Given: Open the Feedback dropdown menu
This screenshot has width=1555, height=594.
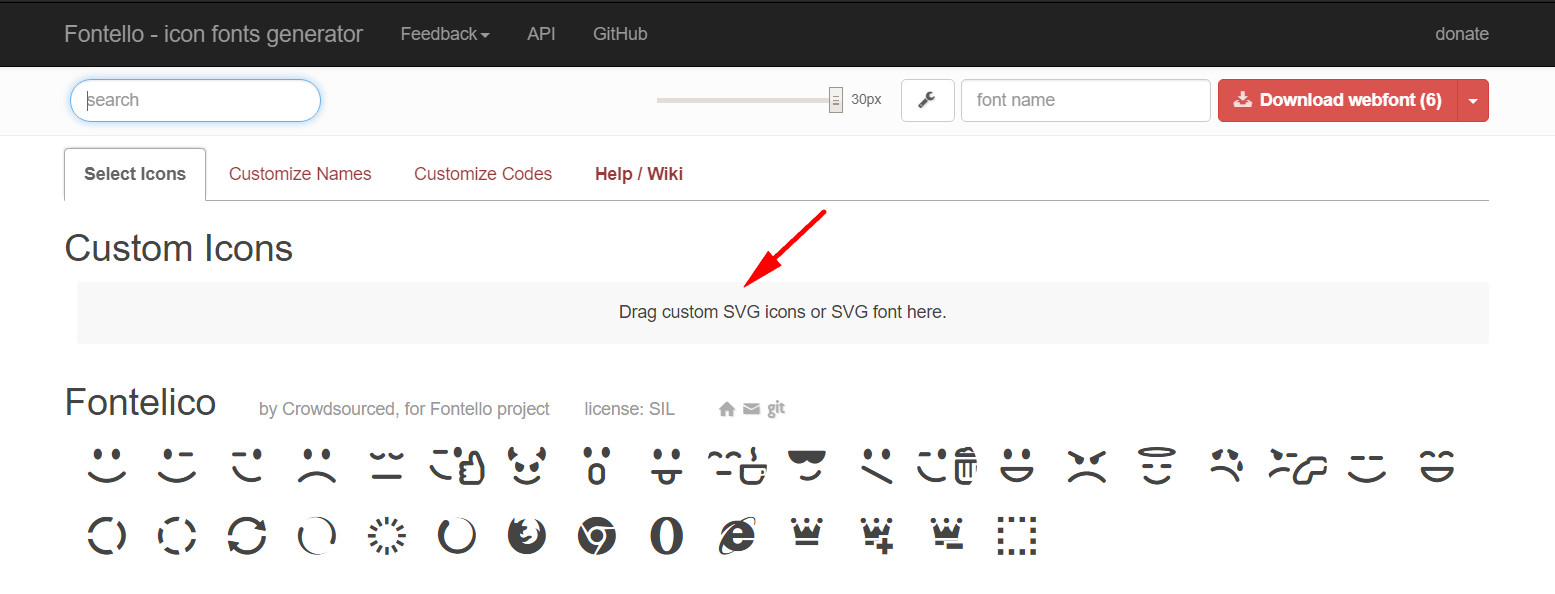Looking at the screenshot, I should click(x=445, y=34).
